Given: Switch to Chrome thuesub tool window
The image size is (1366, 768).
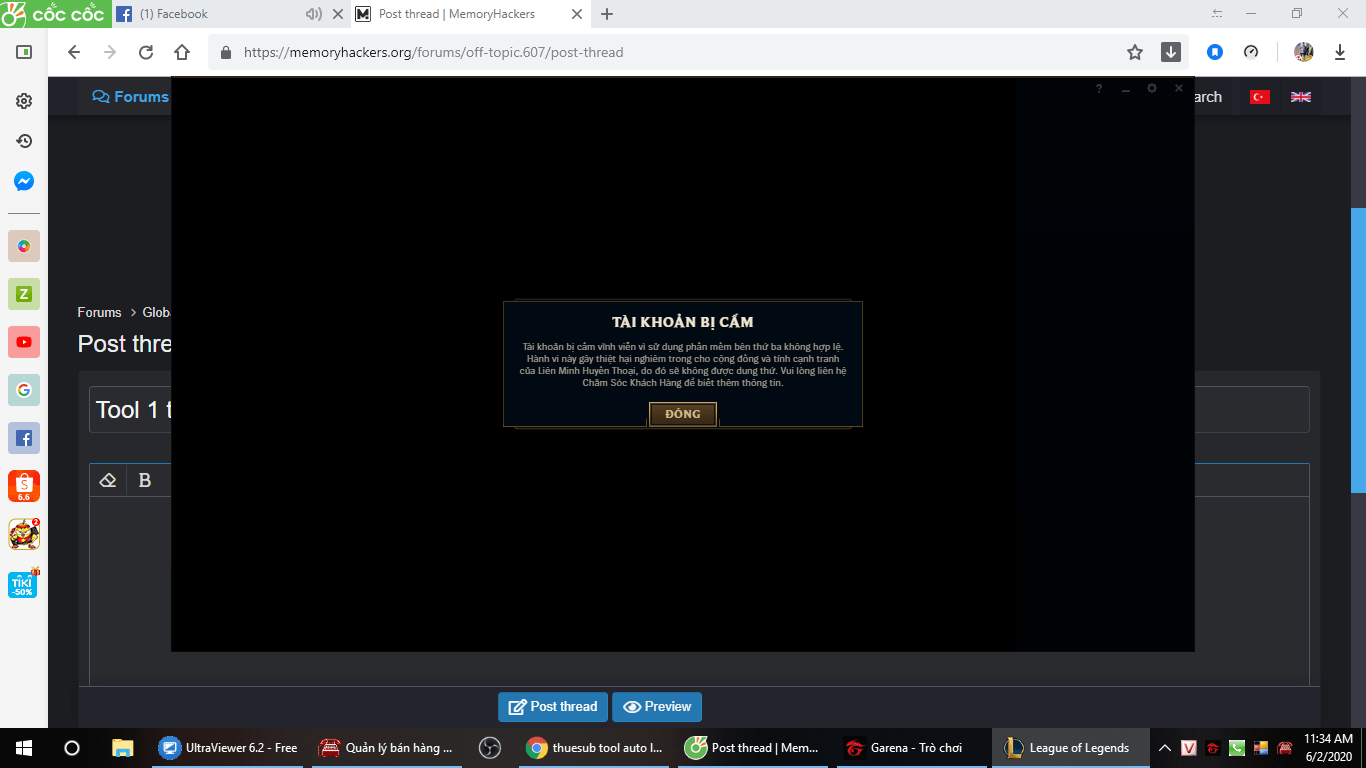Looking at the screenshot, I should tap(595, 747).
